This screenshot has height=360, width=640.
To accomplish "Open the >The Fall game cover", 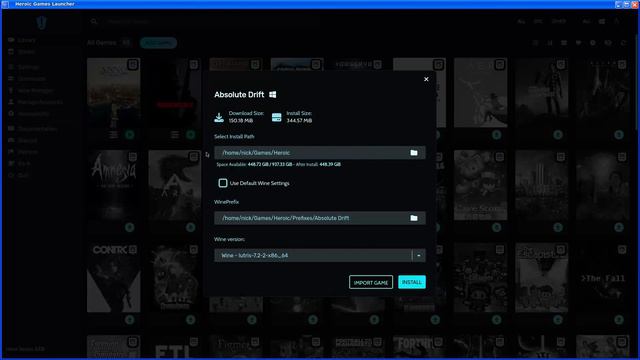I will pyautogui.click(x=602, y=278).
